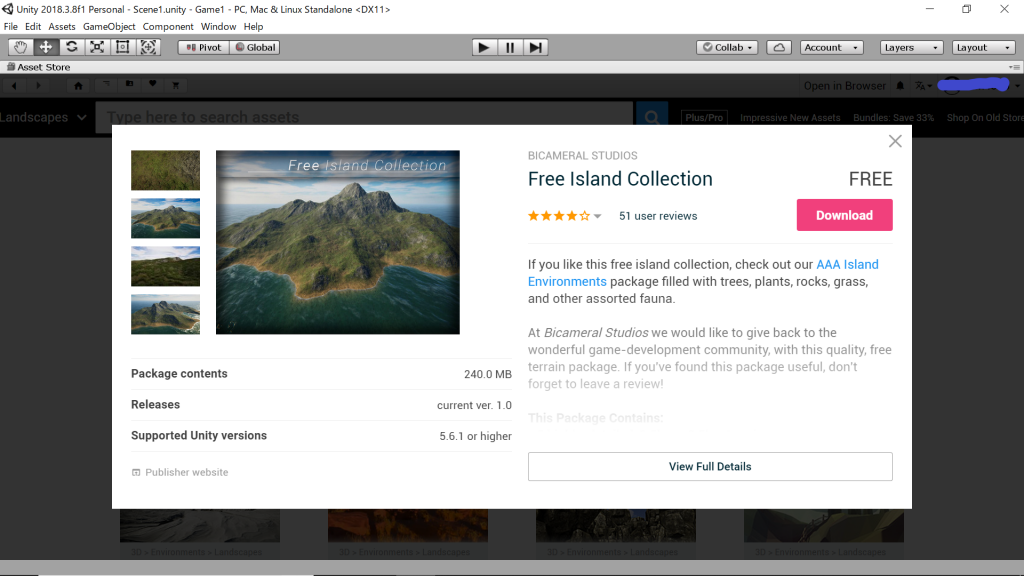Open the shopping cart icon

tap(176, 85)
